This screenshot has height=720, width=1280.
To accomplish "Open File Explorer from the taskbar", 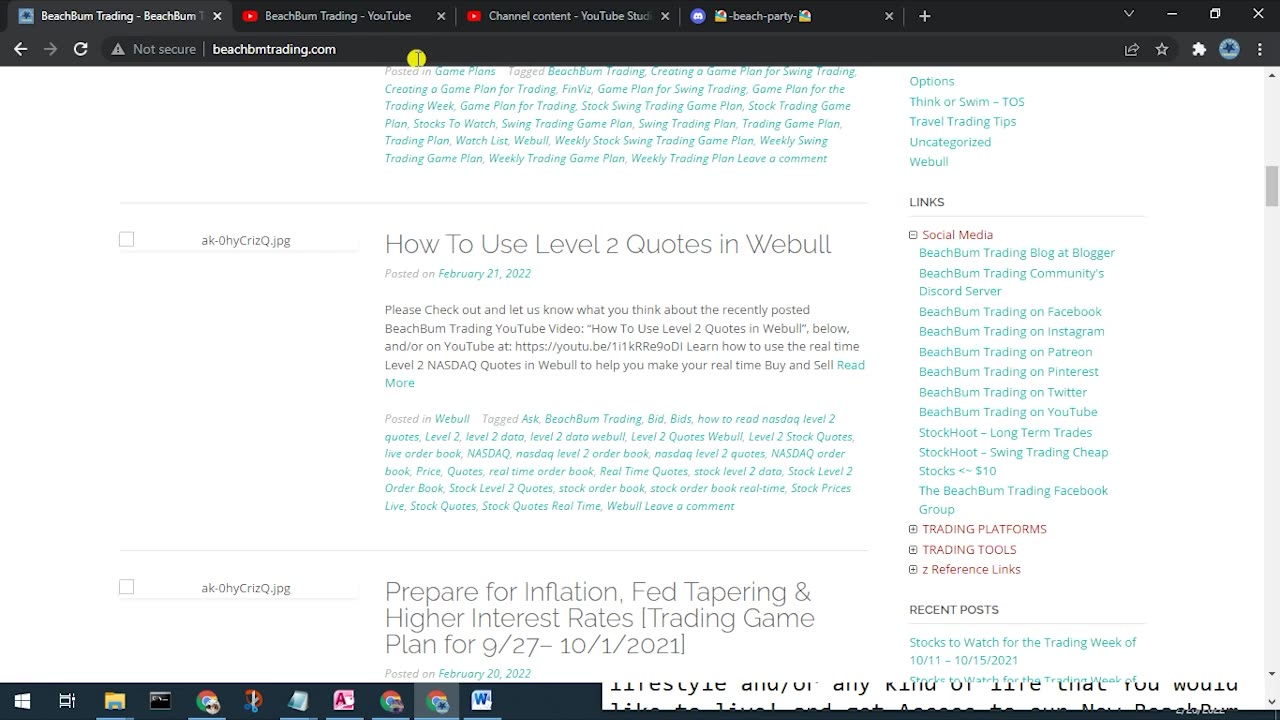I will [114, 701].
